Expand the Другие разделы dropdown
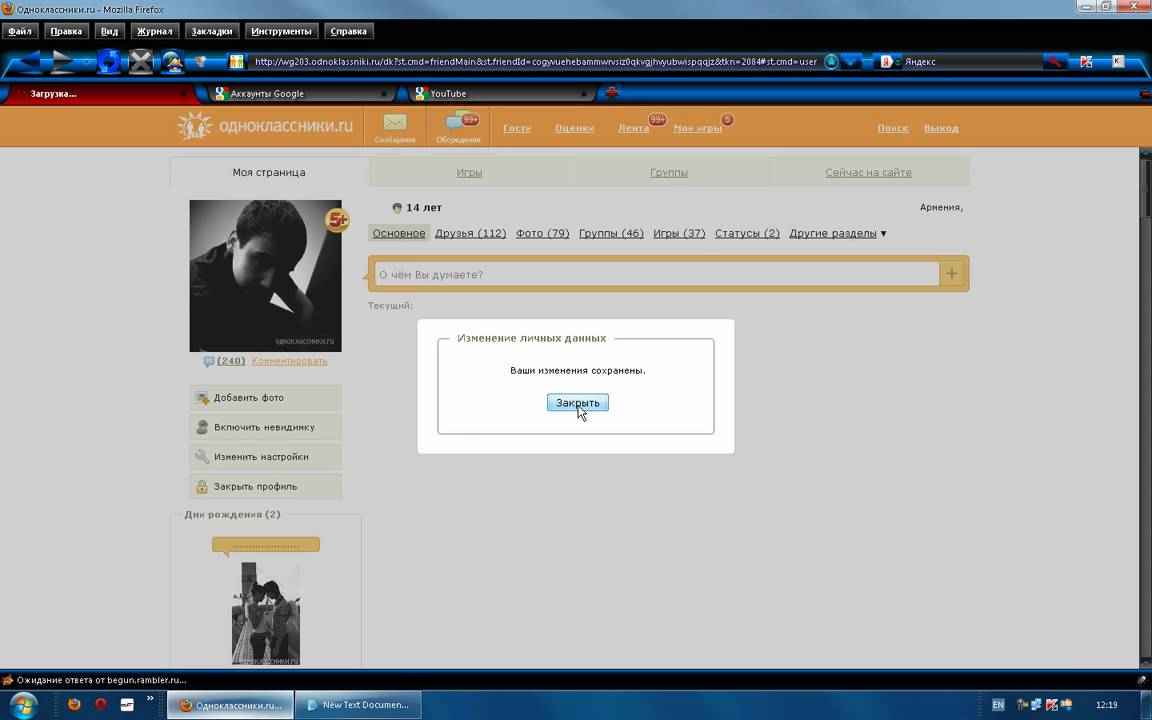 tap(838, 234)
